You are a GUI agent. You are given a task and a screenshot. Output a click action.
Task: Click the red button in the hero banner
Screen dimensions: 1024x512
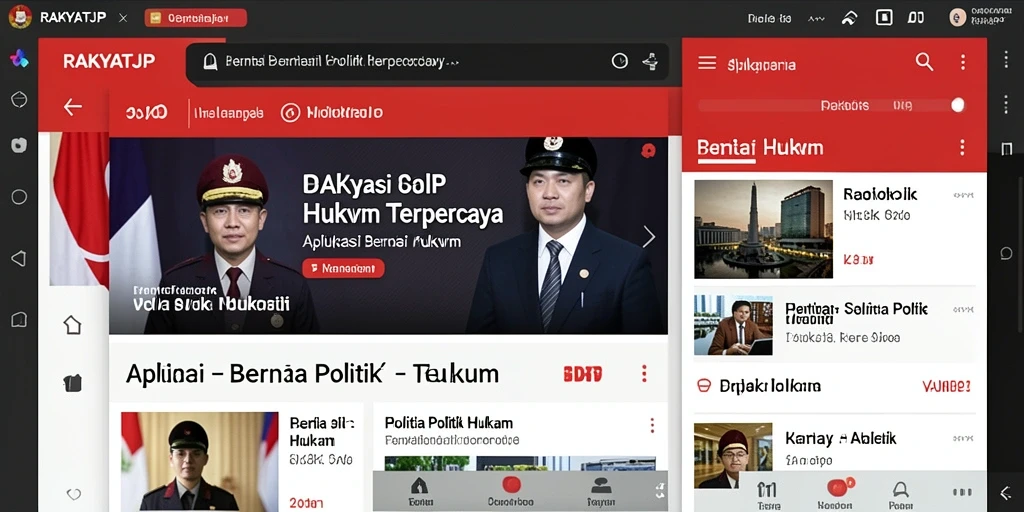pos(343,268)
